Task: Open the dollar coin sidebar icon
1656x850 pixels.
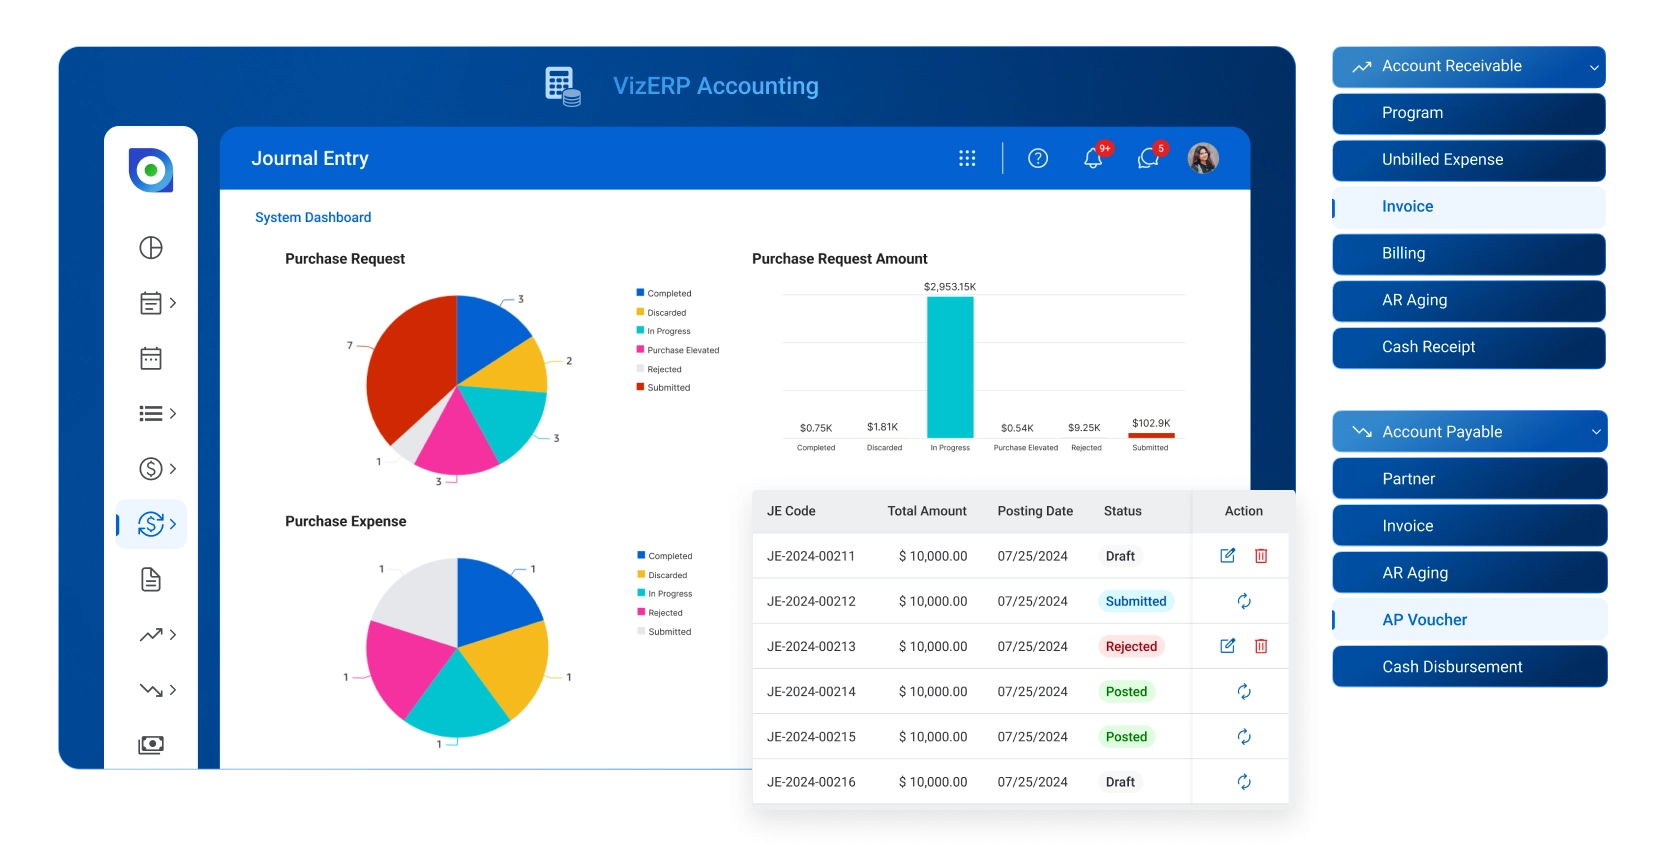Action: [x=151, y=468]
